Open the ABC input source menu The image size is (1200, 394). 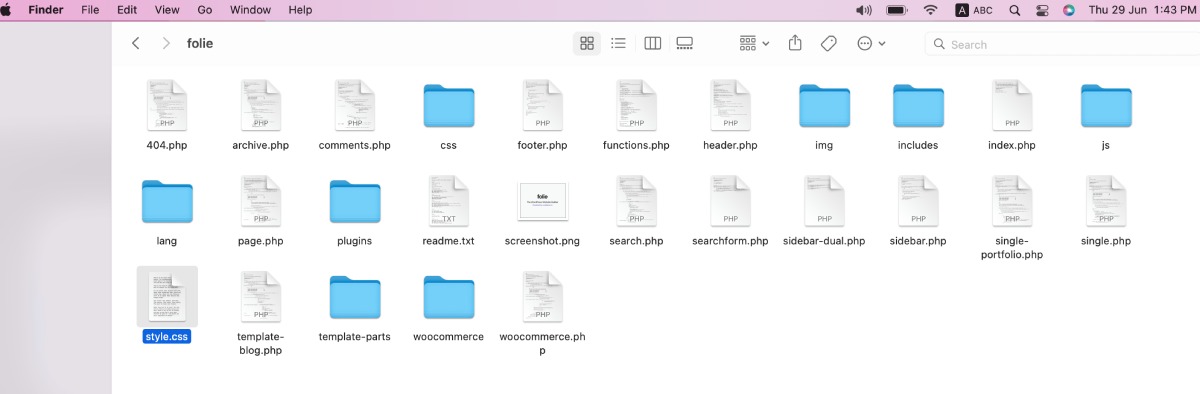click(x=974, y=9)
